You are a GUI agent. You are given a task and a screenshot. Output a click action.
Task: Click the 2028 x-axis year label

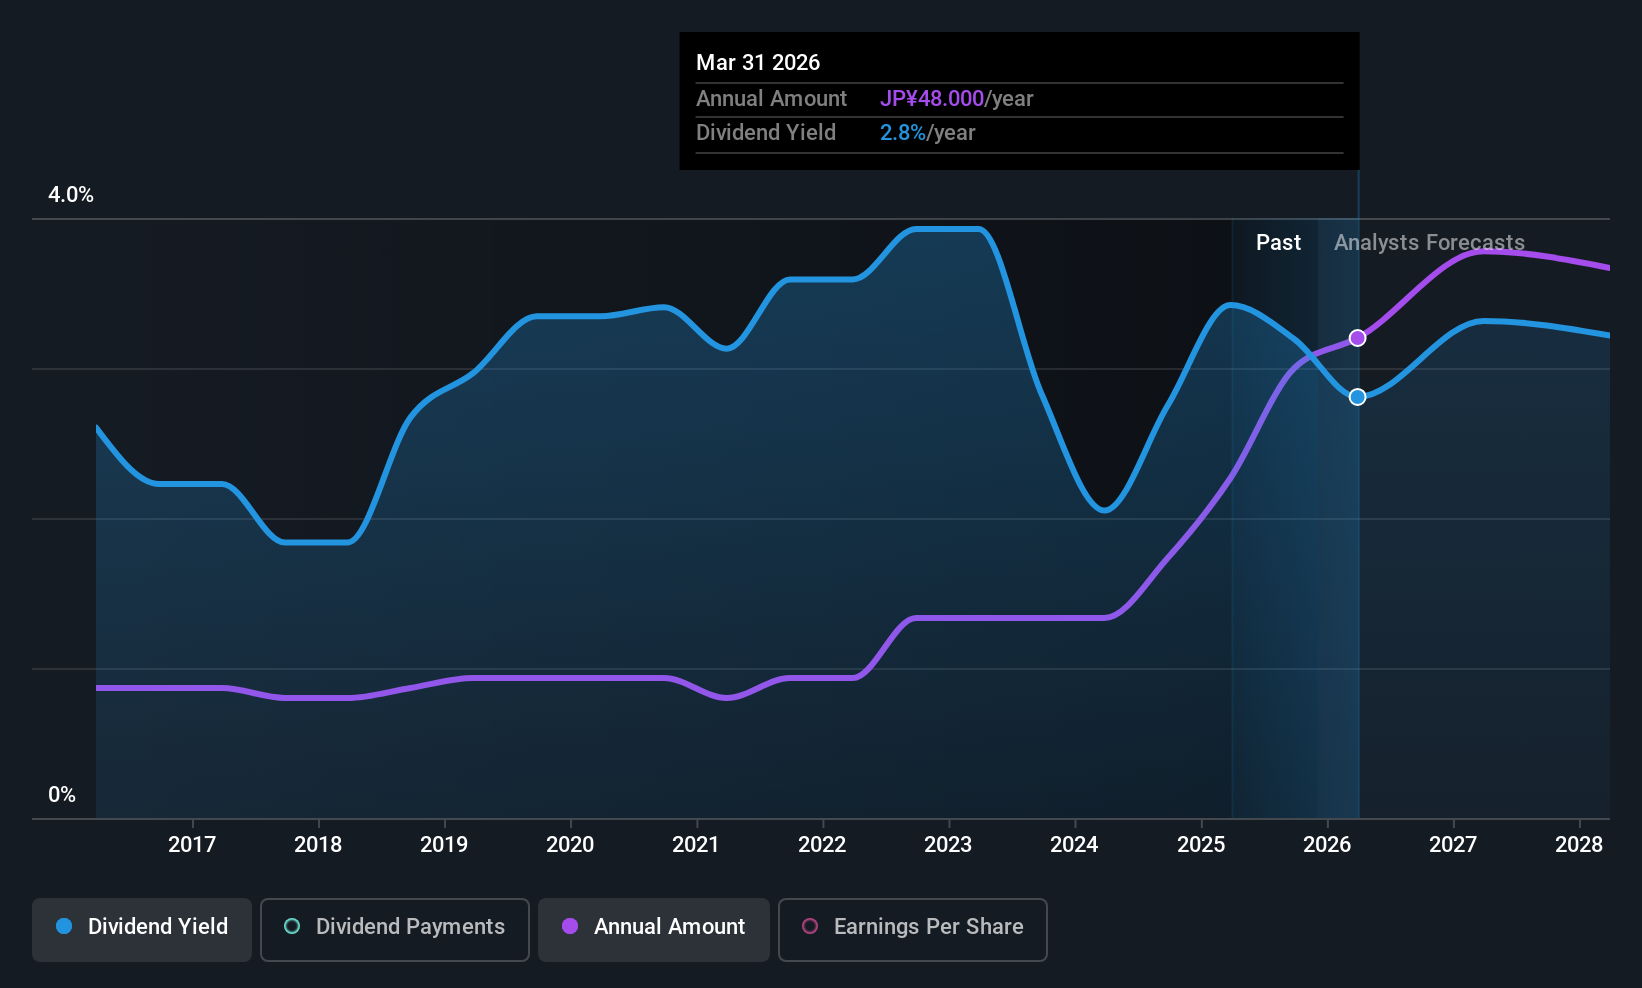coord(1579,845)
